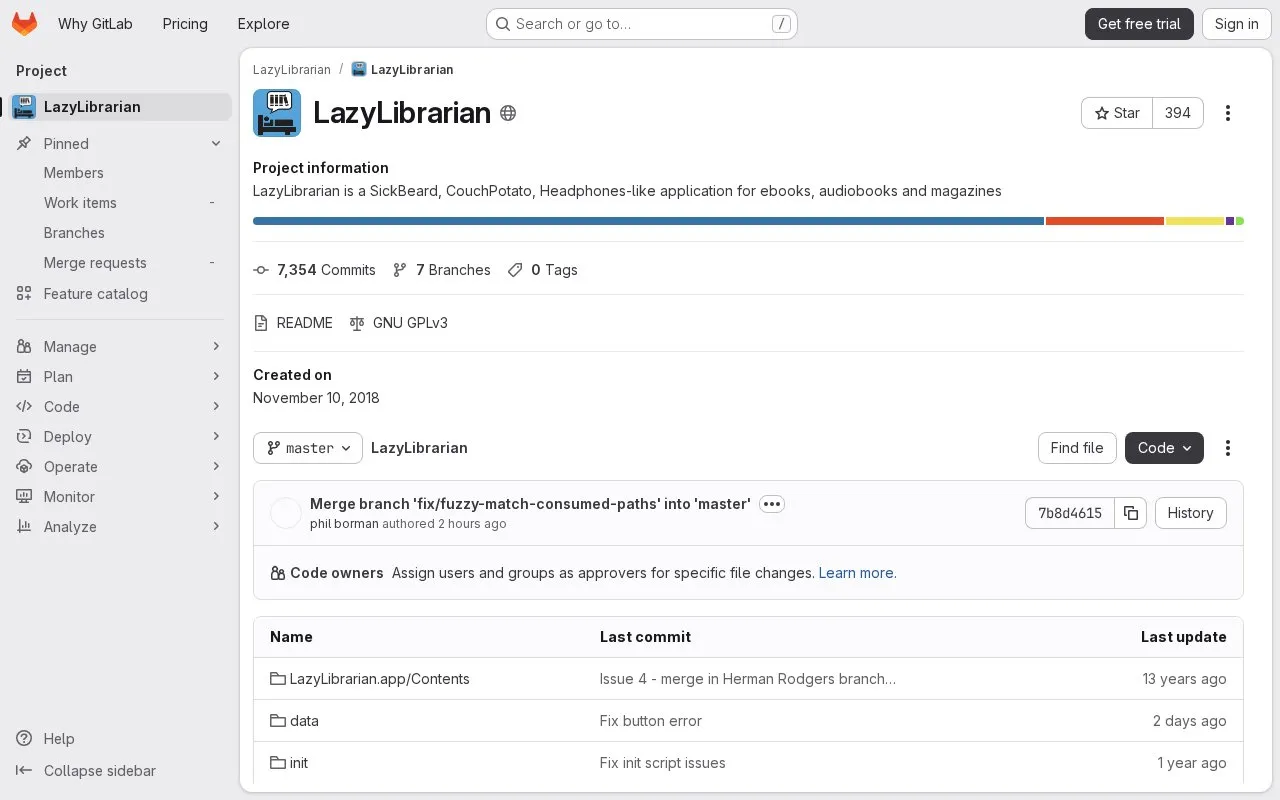The image size is (1280, 800).
Task: Click the large LazyLibrarian project avatar beside the title
Action: click(277, 113)
